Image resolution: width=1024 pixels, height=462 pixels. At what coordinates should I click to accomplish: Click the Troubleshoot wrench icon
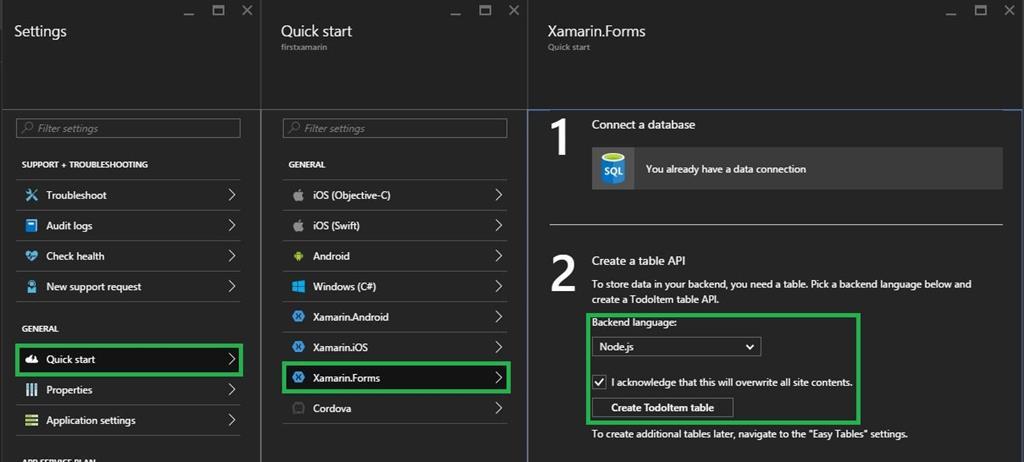coord(31,195)
